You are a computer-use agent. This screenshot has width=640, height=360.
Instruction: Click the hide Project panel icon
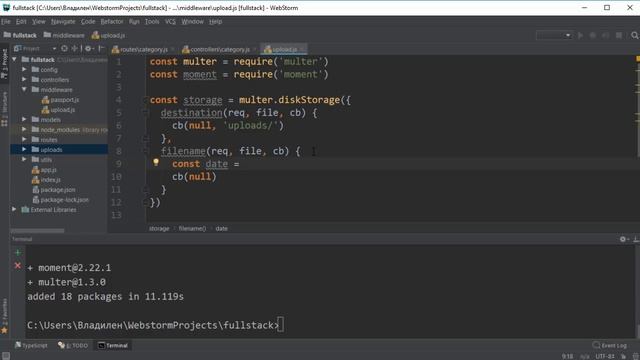point(101,49)
